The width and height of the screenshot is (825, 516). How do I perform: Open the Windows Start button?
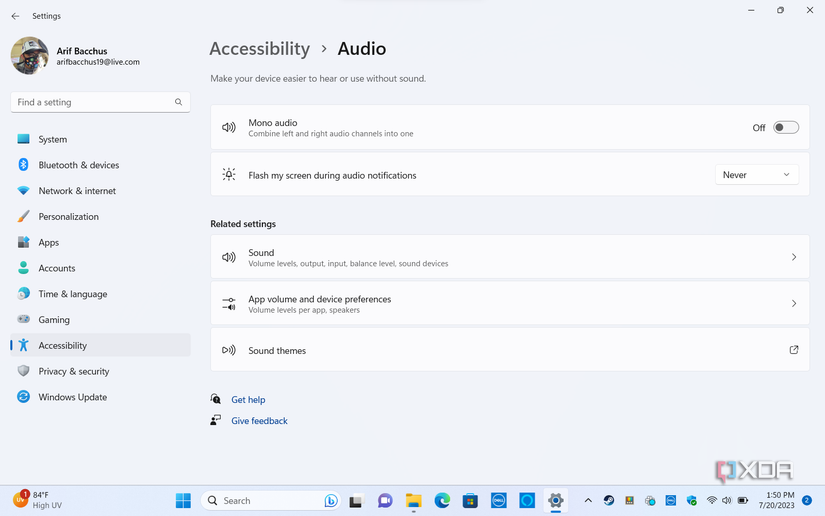coord(184,501)
